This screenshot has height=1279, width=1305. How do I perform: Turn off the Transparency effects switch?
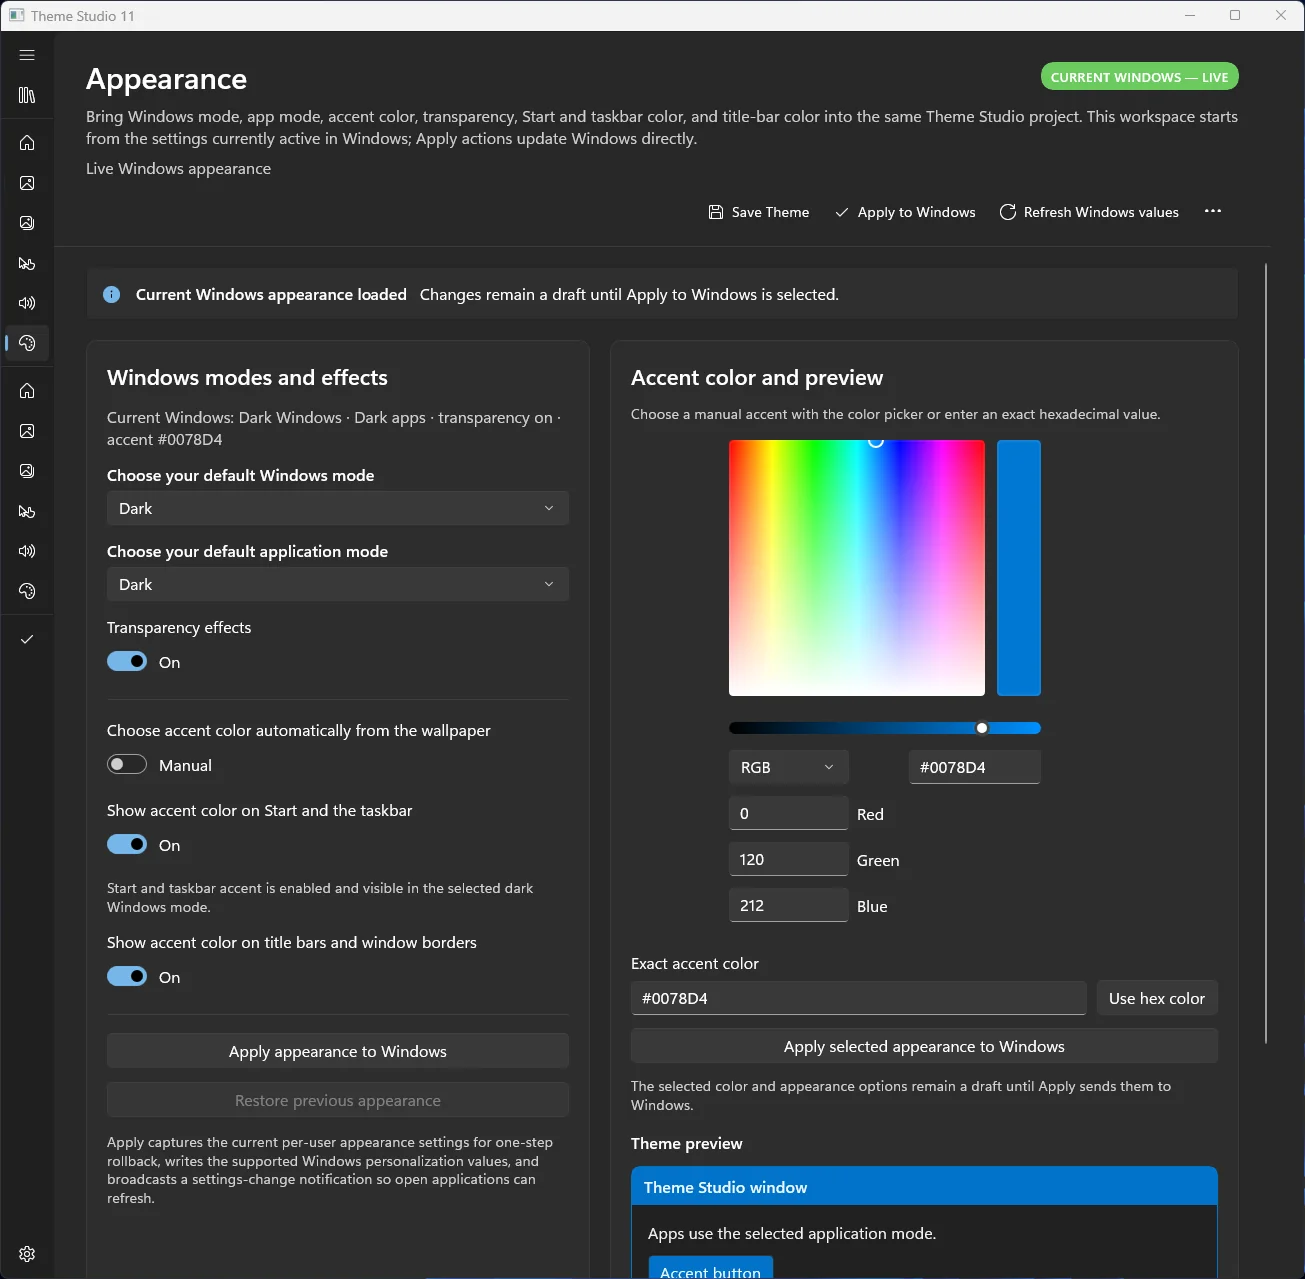click(x=127, y=661)
